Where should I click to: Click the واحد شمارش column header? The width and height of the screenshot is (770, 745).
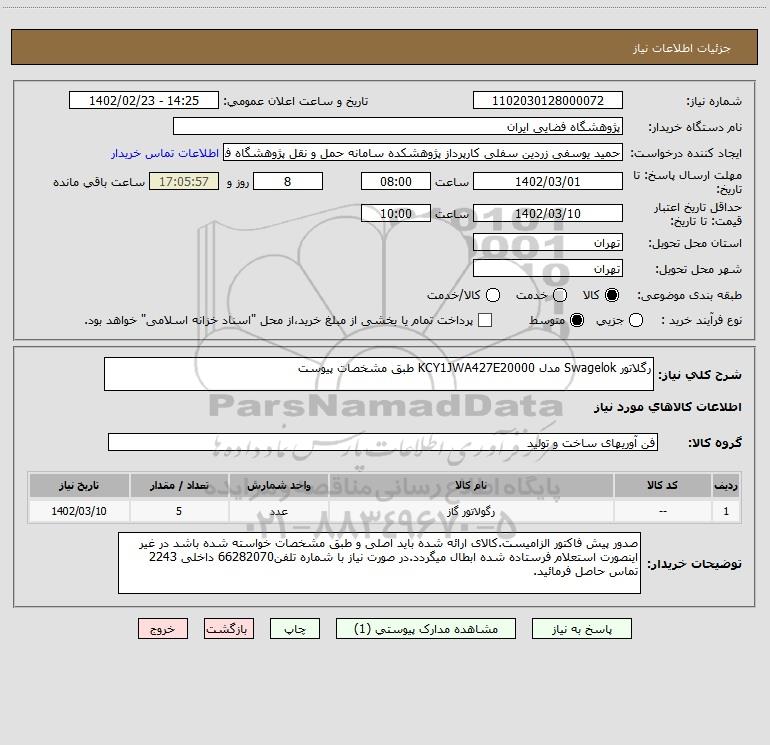[x=278, y=485]
